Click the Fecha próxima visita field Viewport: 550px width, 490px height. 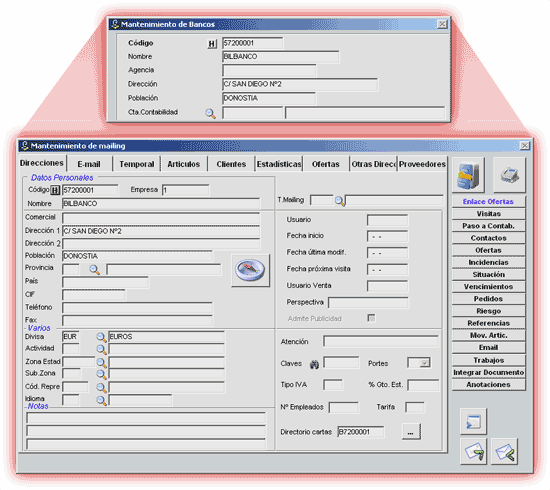[388, 270]
